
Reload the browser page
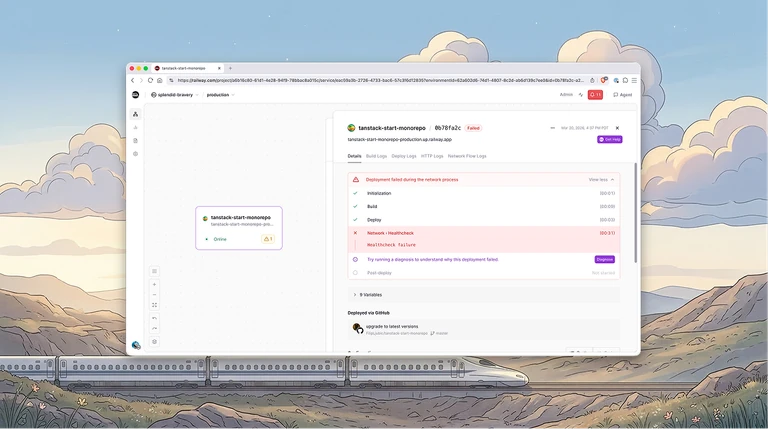tap(150, 80)
